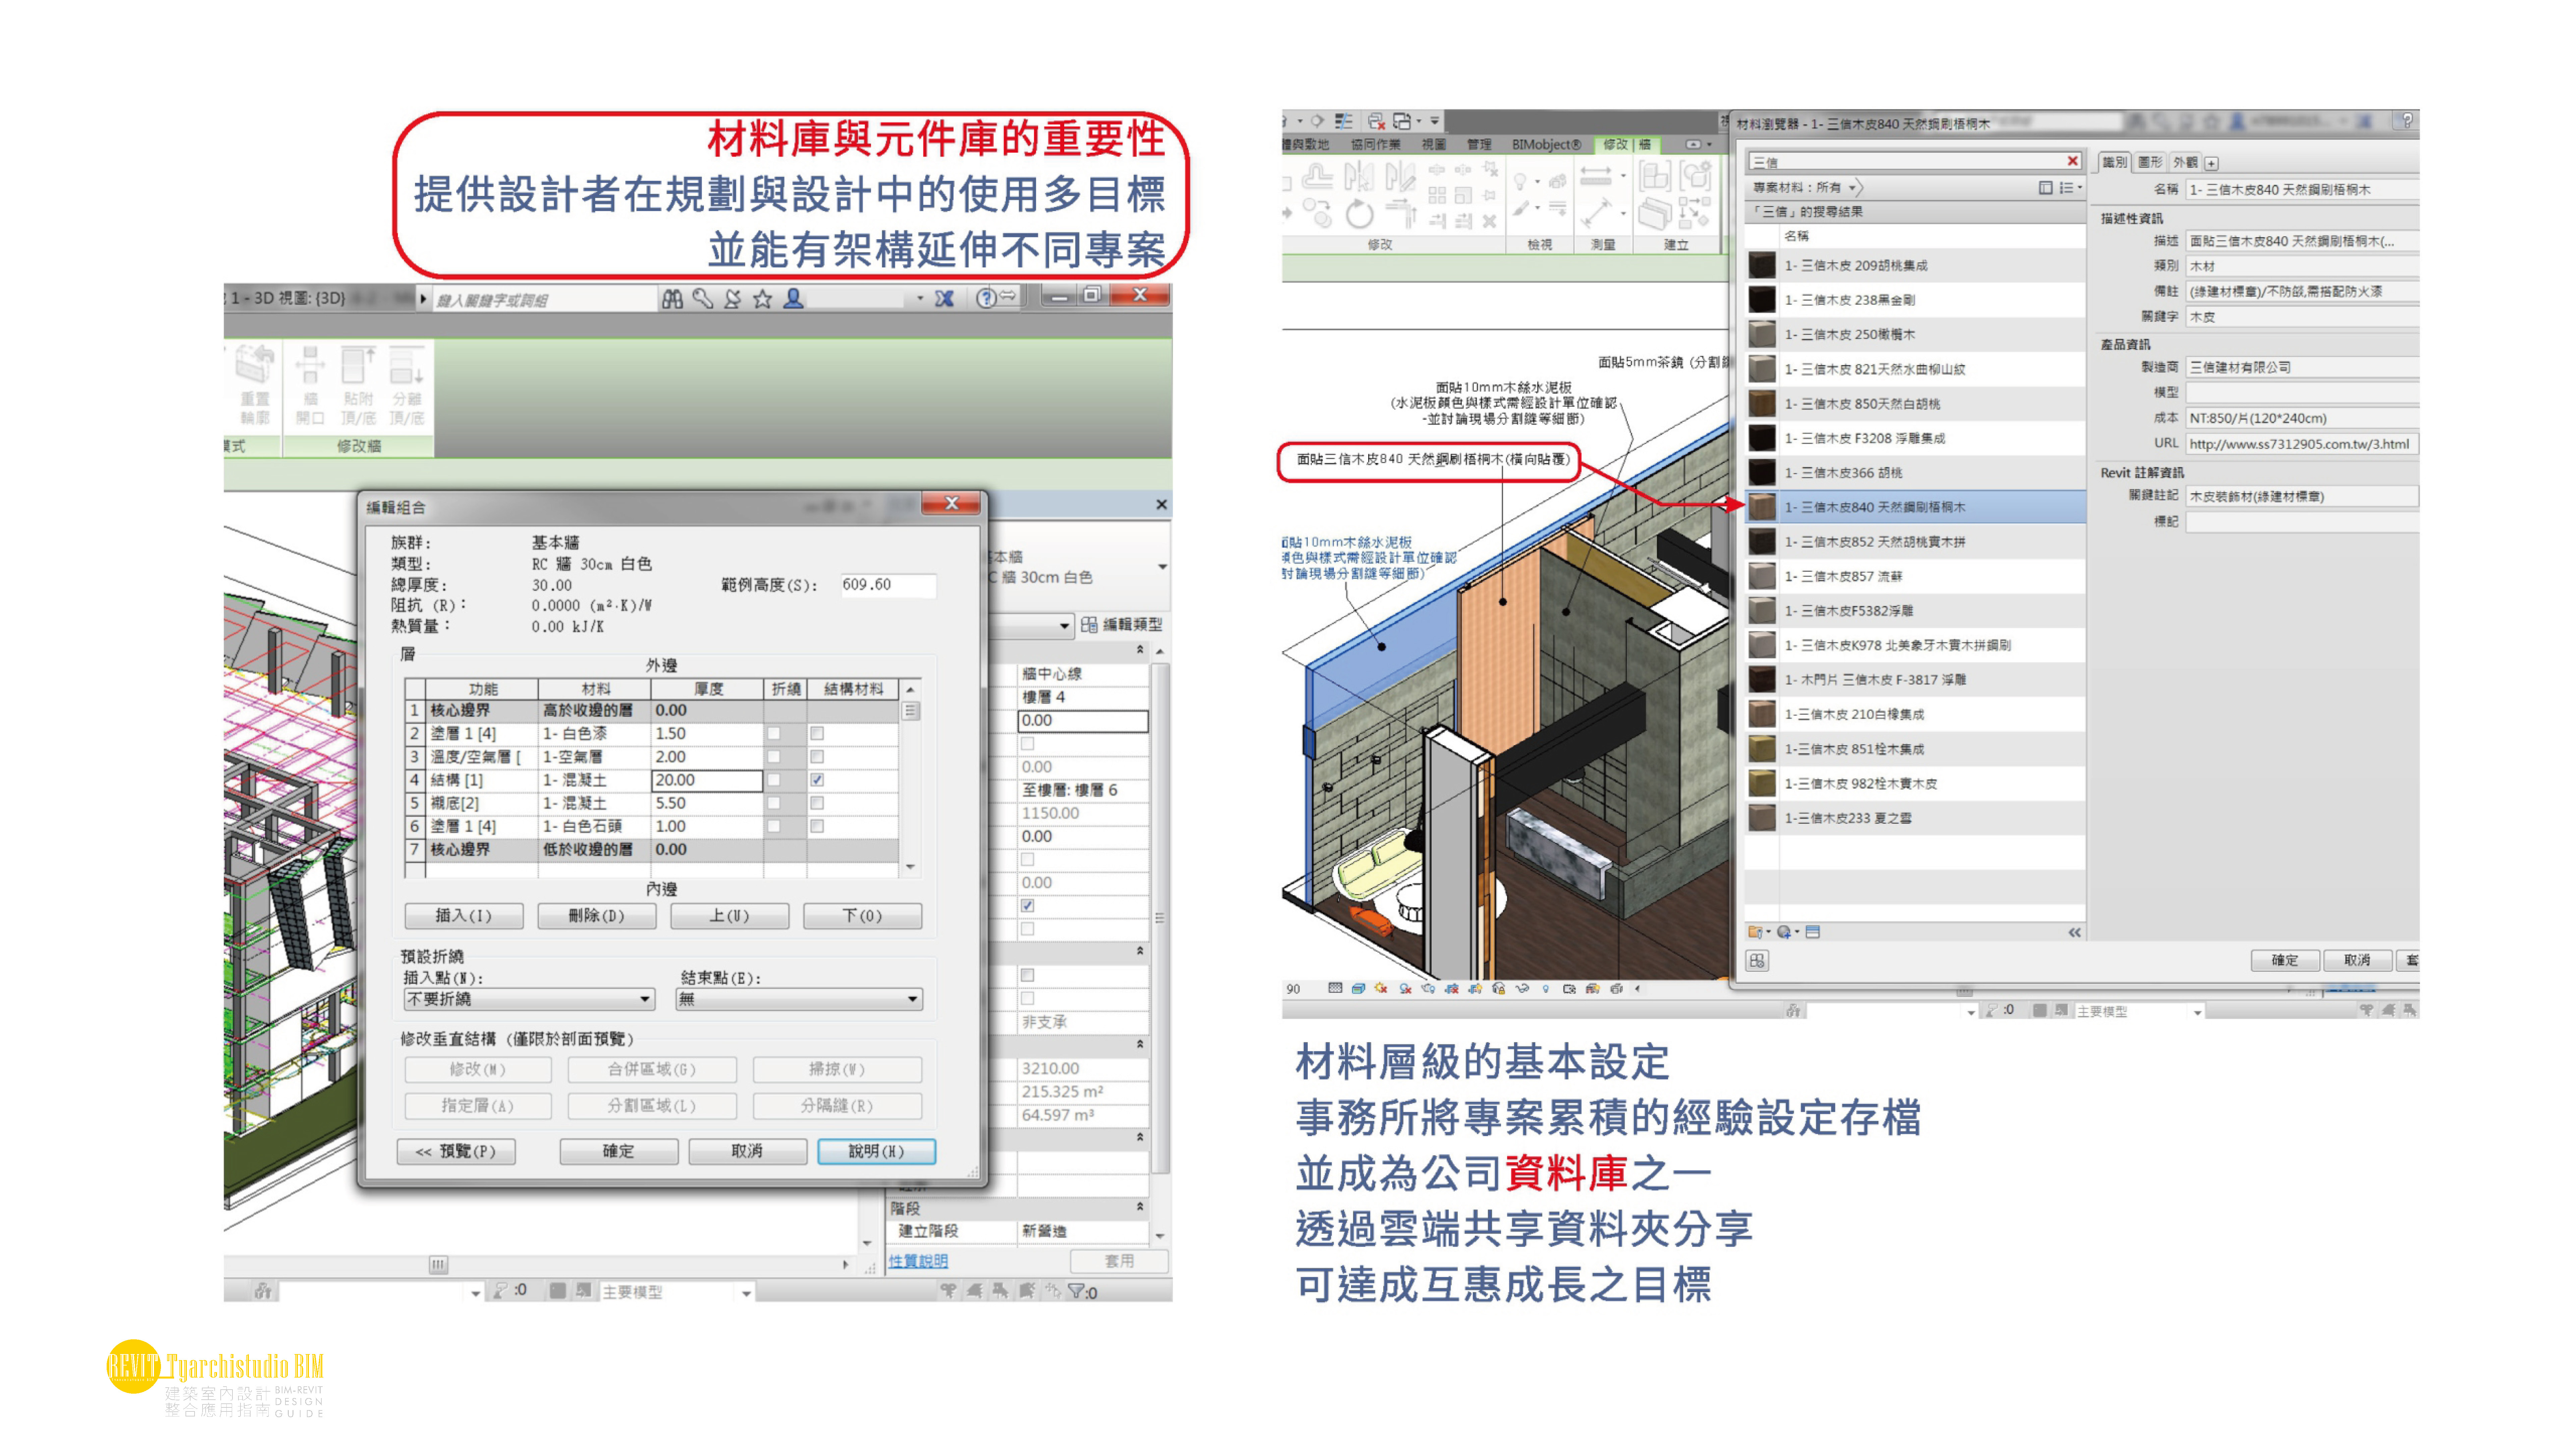Switch to the 圖形 tab in material browser
The width and height of the screenshot is (2576, 1449).
coord(2150,162)
